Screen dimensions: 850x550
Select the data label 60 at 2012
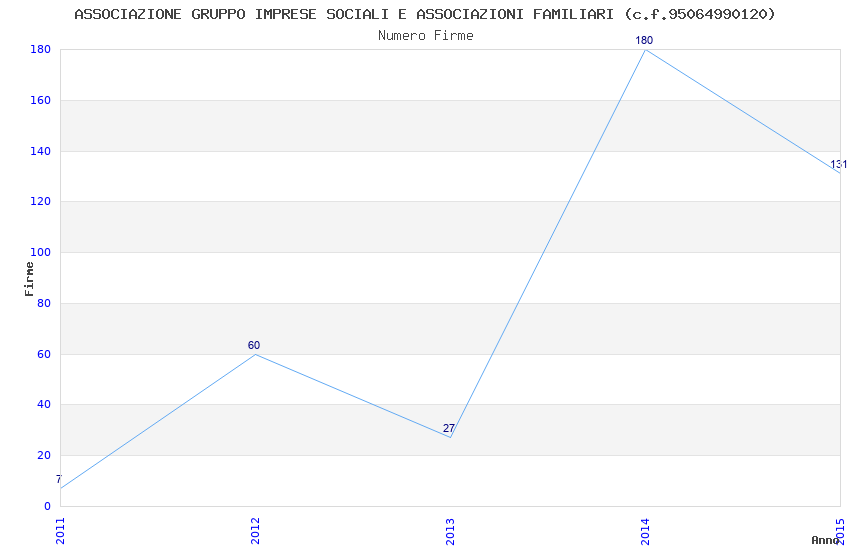point(254,345)
